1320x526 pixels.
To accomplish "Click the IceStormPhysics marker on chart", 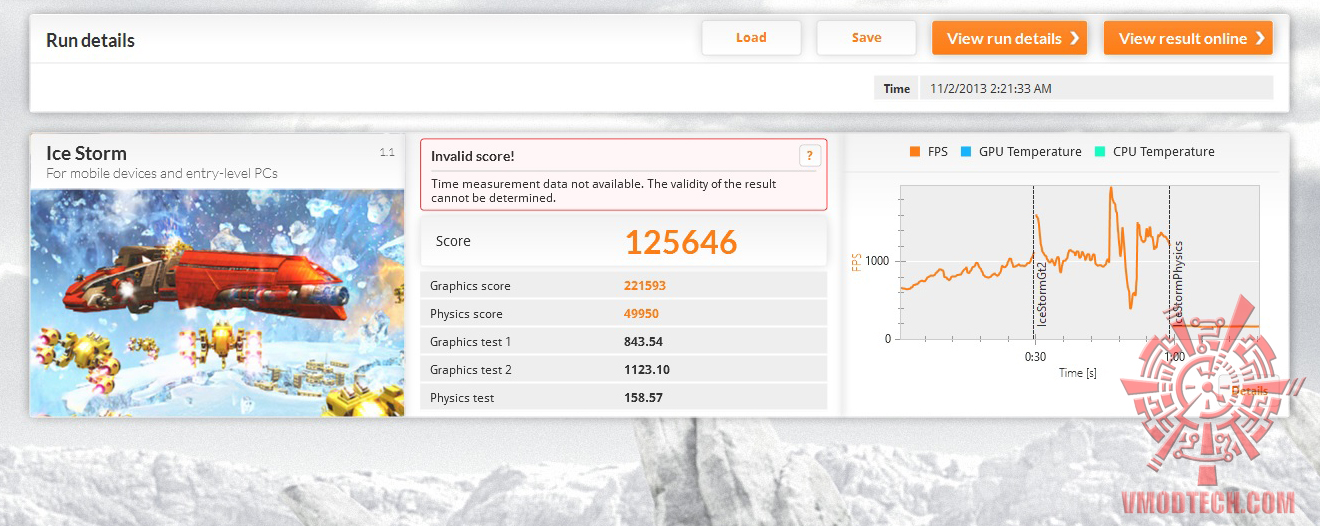I will click(x=1178, y=283).
